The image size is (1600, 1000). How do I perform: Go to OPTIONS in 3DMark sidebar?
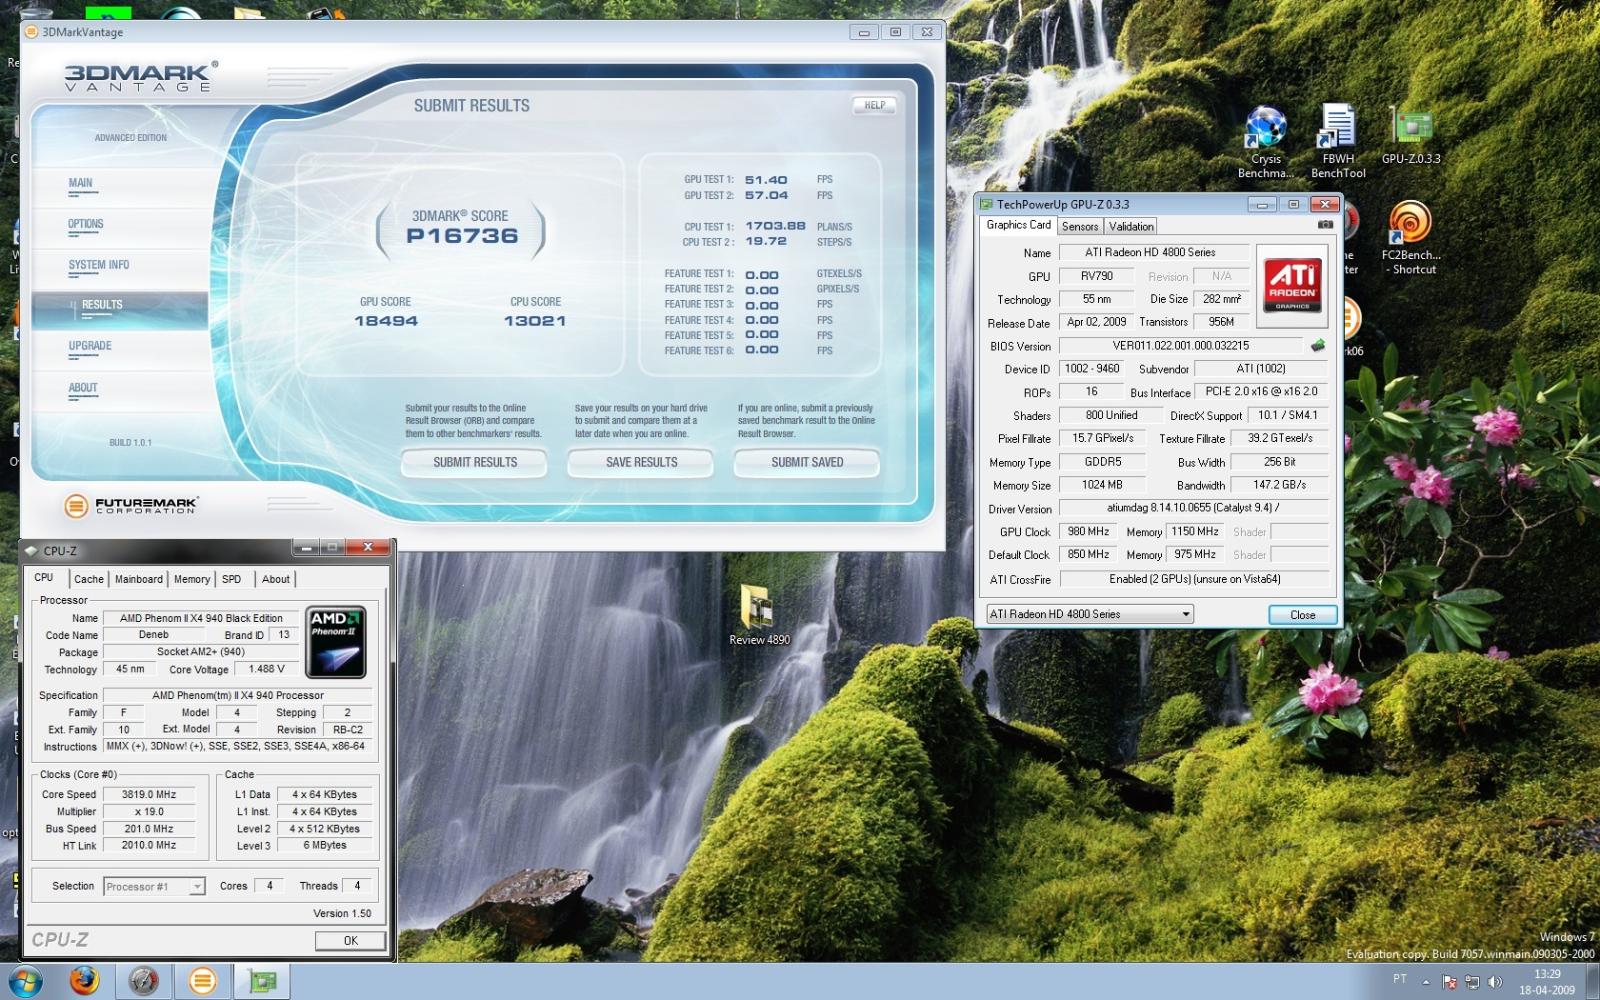tap(86, 225)
